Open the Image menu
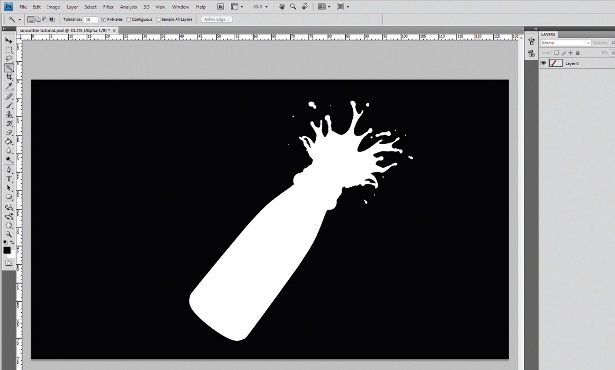Screen dimensions: 615x370 point(53,7)
